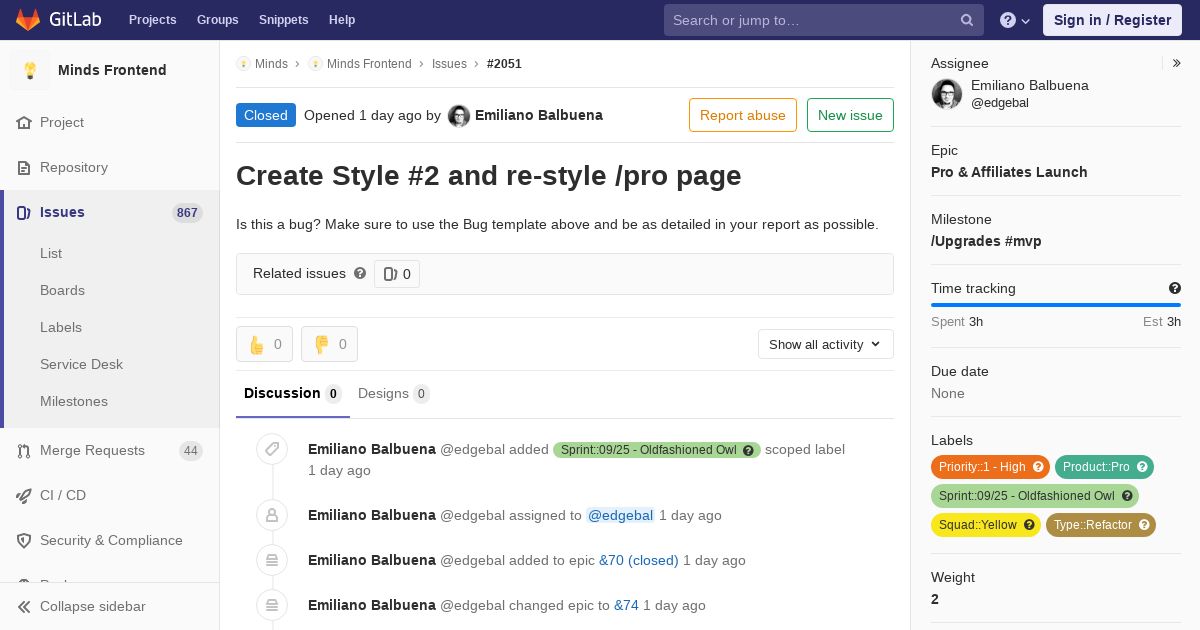
Task: Click the Repository file icon
Action: [24, 167]
